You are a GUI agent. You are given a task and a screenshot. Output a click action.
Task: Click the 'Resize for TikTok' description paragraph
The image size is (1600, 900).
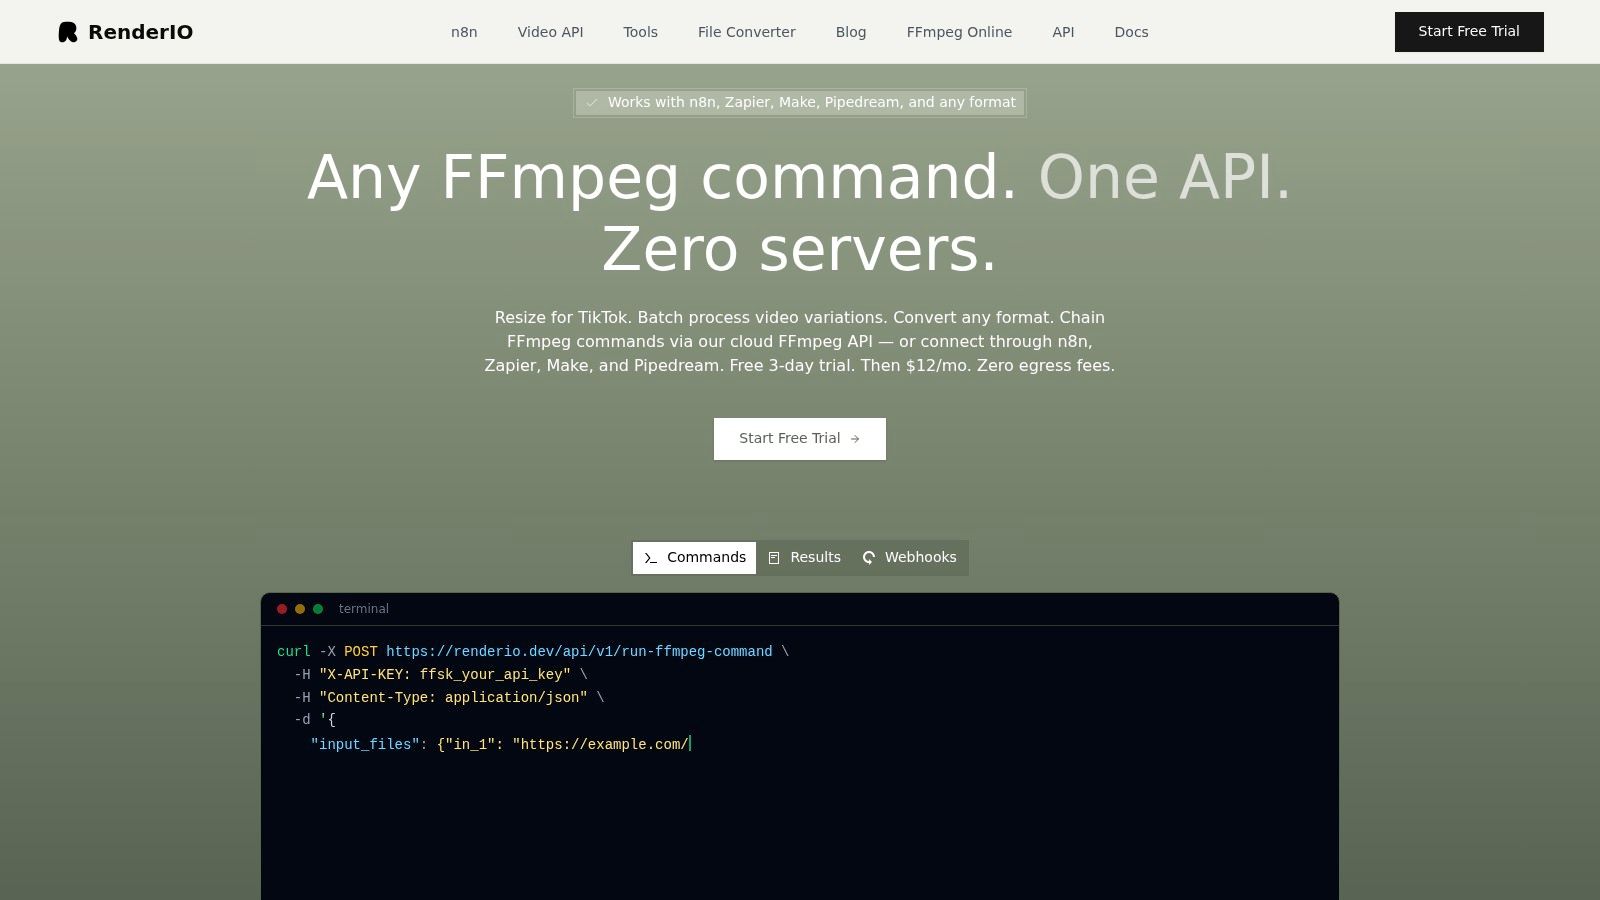(800, 342)
